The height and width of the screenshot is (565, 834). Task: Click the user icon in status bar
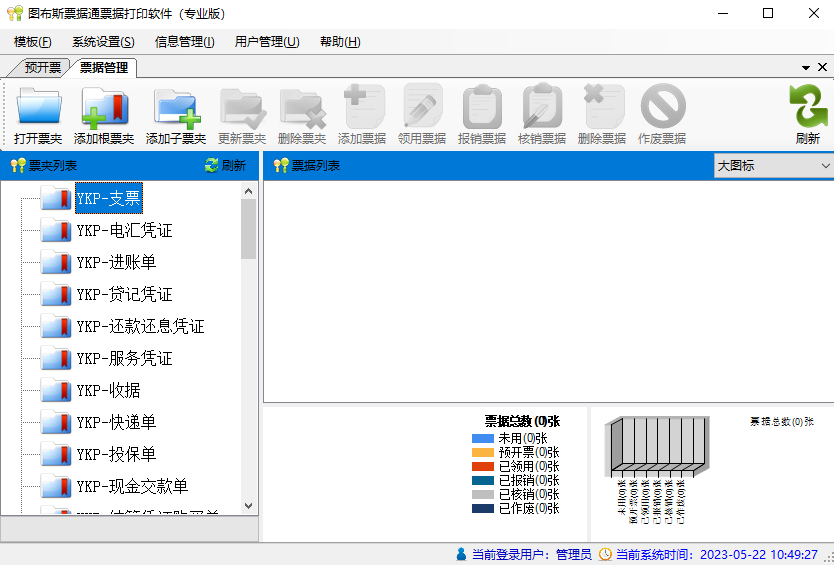[461, 554]
